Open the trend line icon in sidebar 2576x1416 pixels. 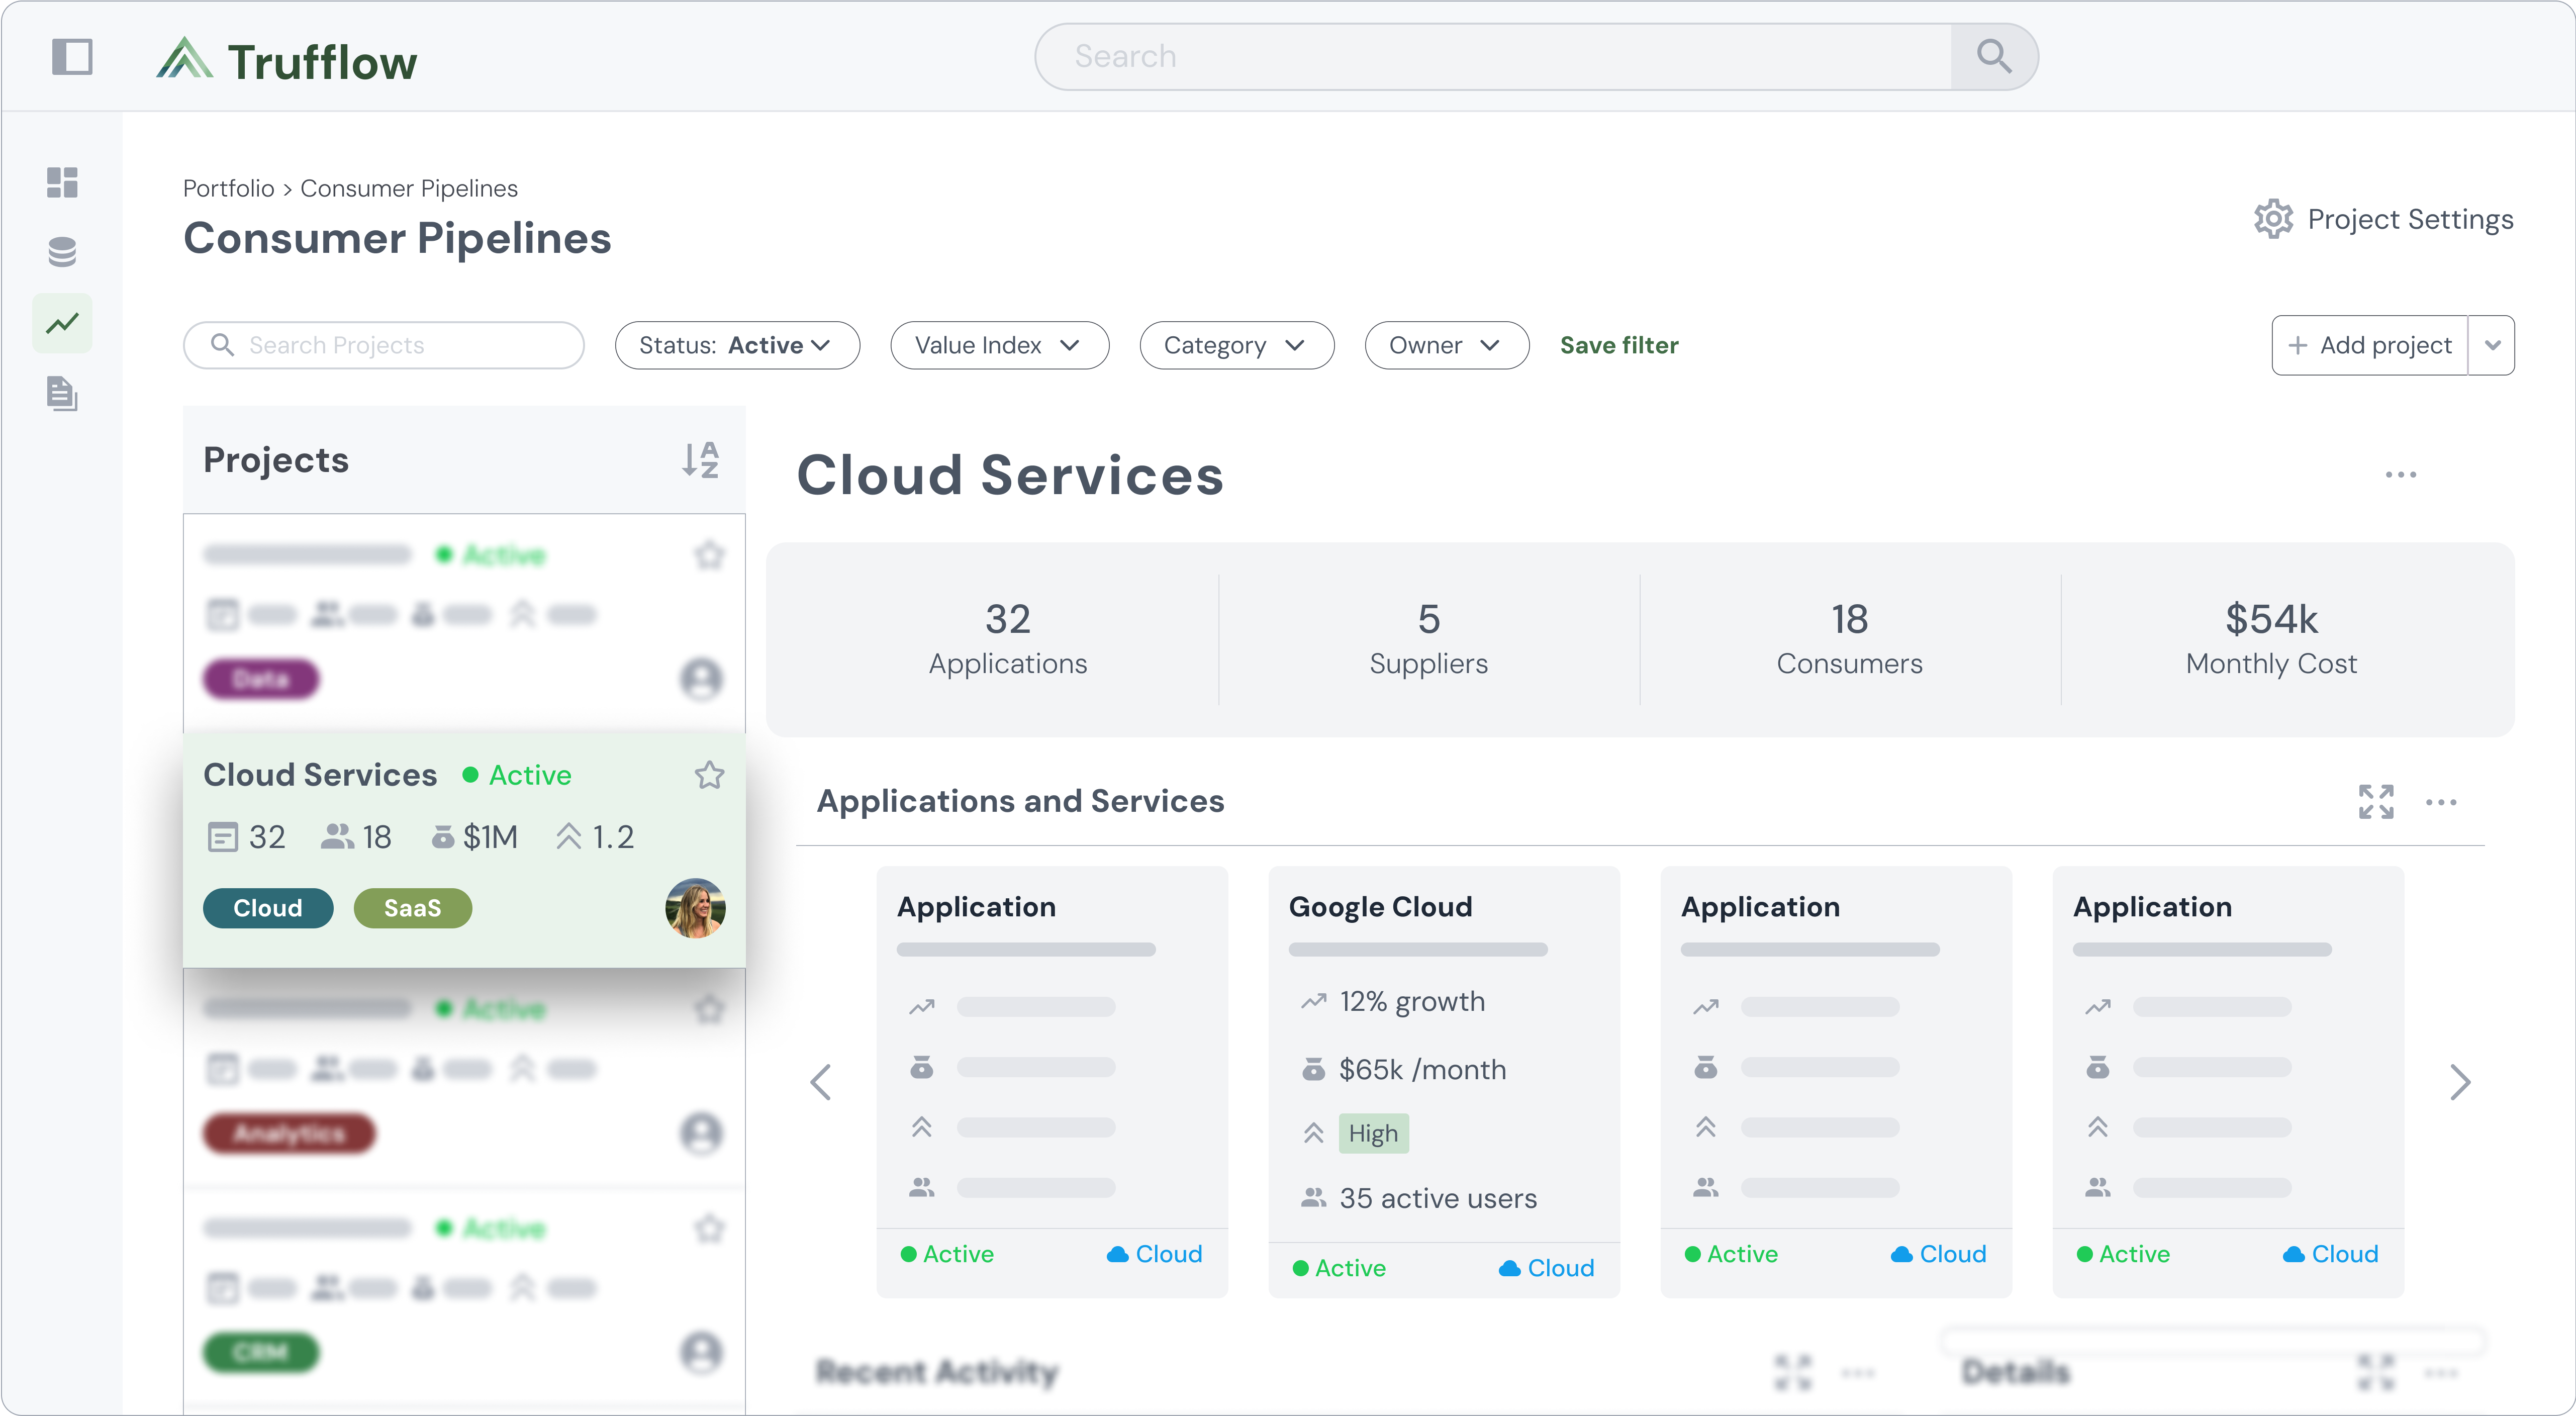click(62, 323)
